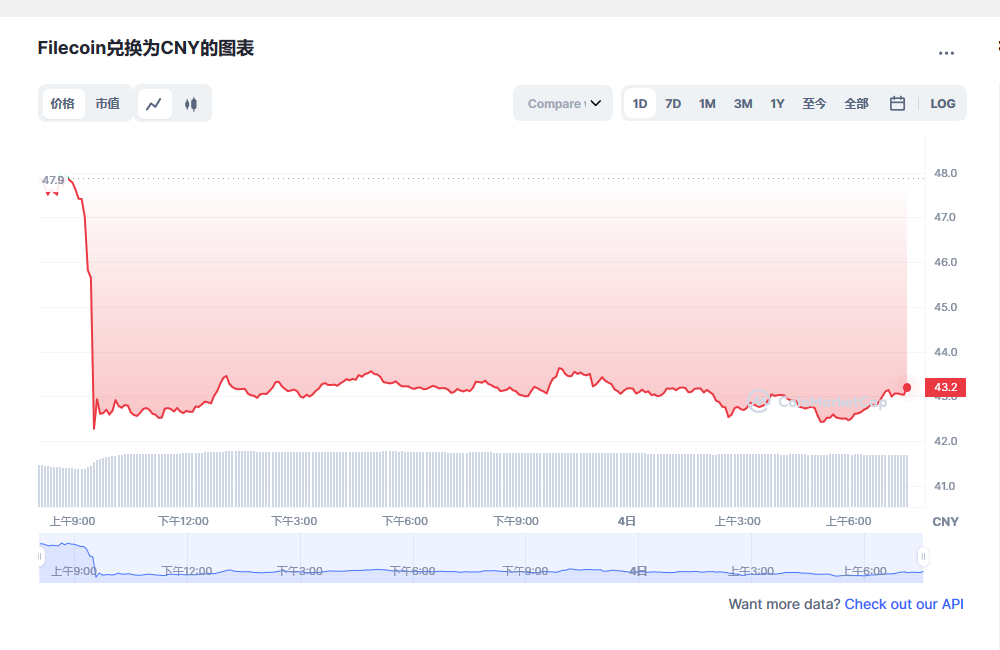The image size is (1000, 650).
Task: View the 1Y chart range
Action: click(777, 103)
